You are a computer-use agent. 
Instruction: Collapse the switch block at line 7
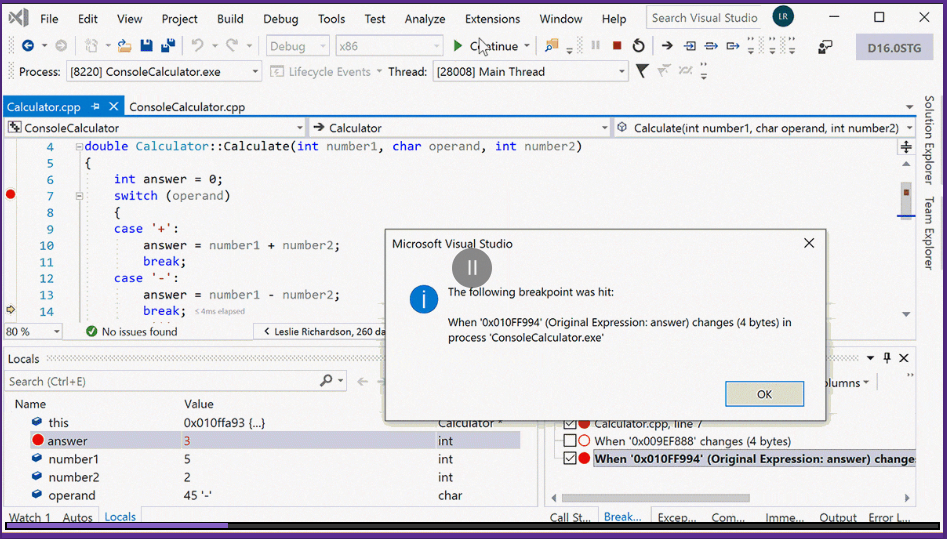pyautogui.click(x=79, y=196)
